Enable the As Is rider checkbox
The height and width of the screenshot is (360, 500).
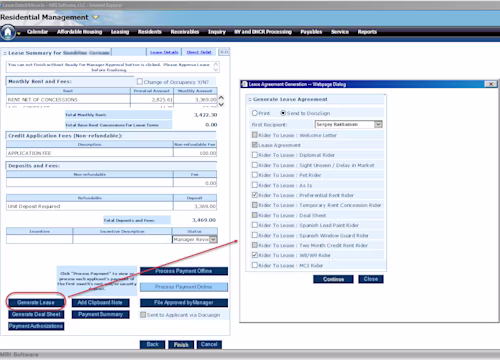[255, 185]
